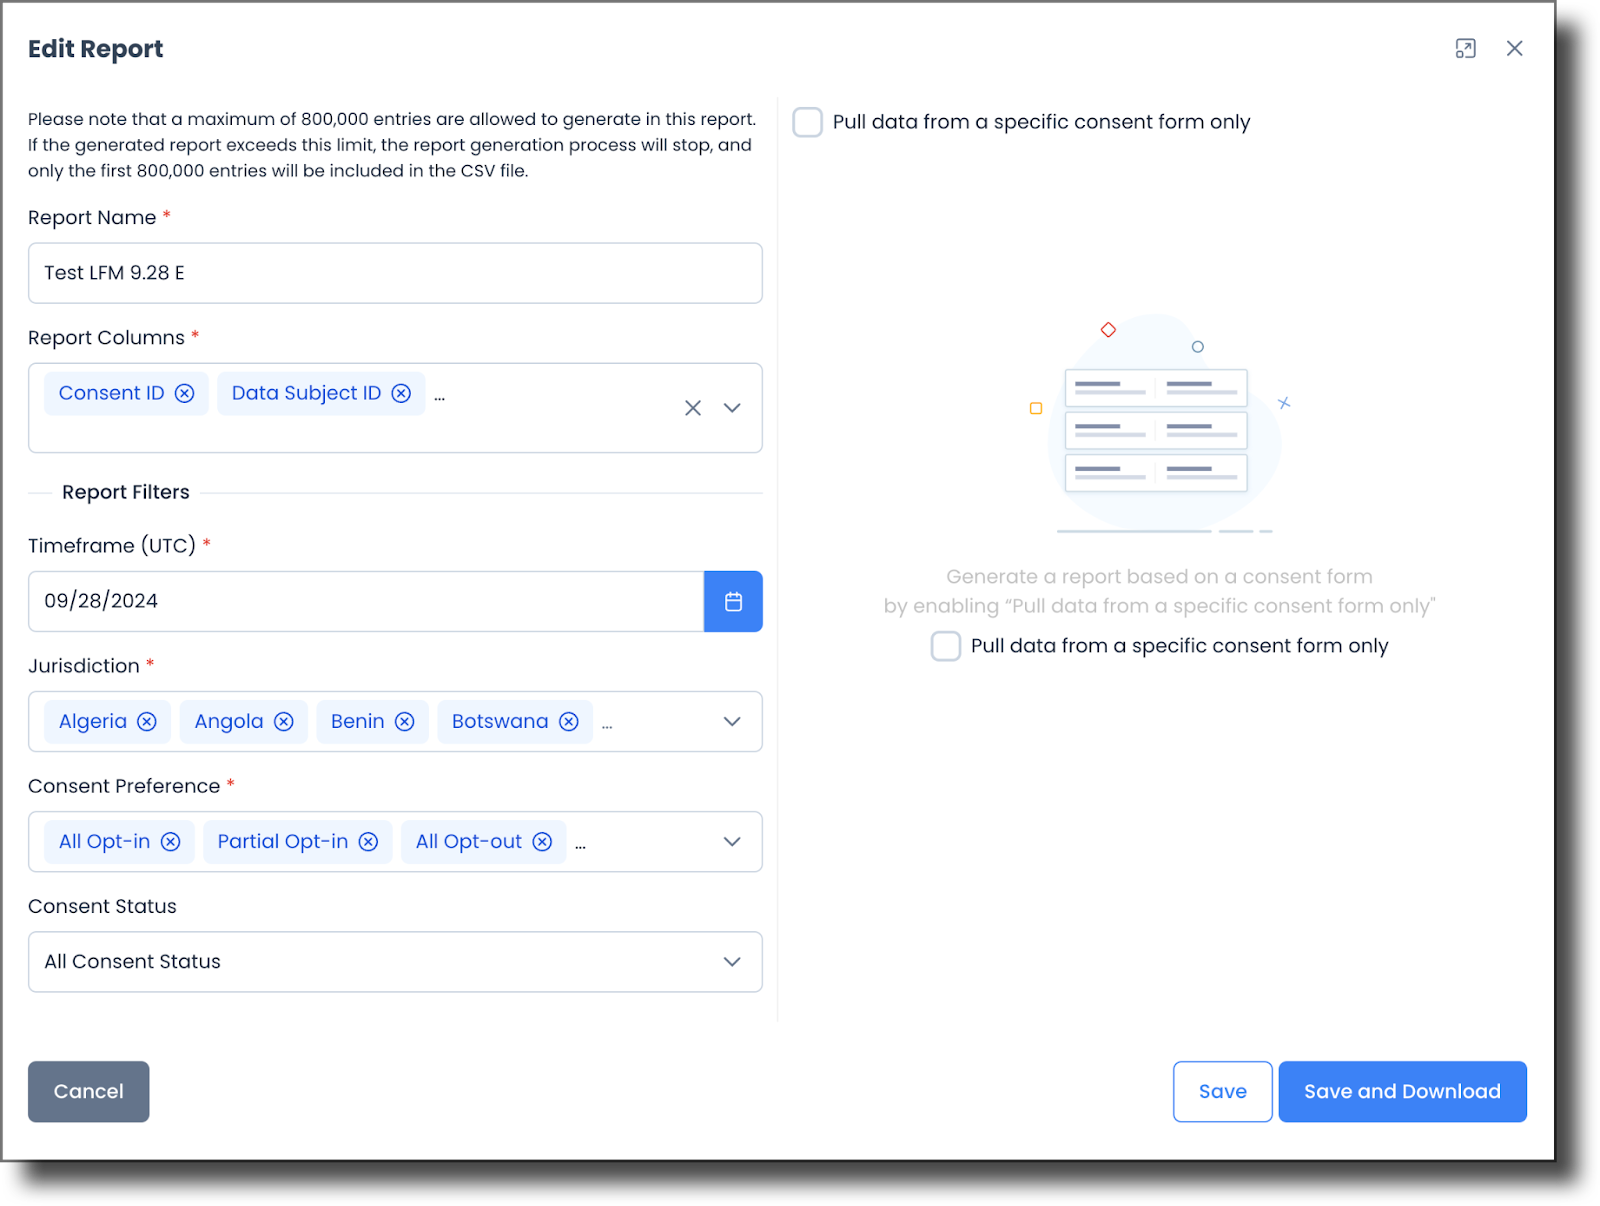Viewport: 1600px width, 1206px height.
Task: Clear all selected Report Columns
Action: 693,408
